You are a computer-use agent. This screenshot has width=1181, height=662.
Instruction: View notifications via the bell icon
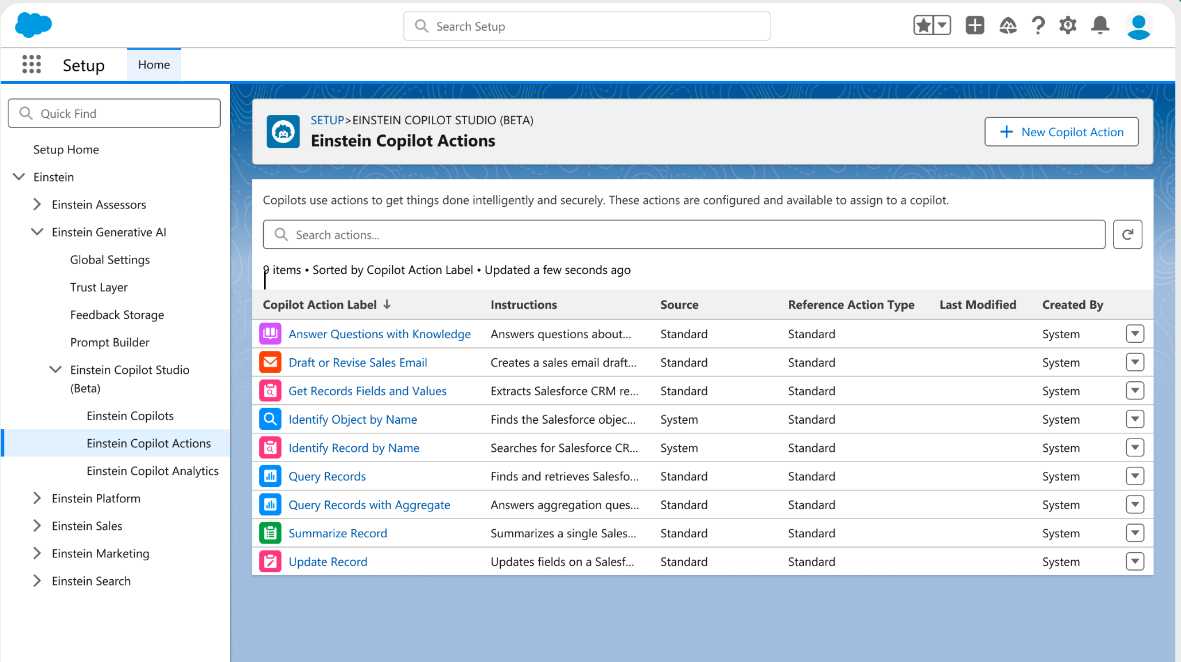(1101, 25)
